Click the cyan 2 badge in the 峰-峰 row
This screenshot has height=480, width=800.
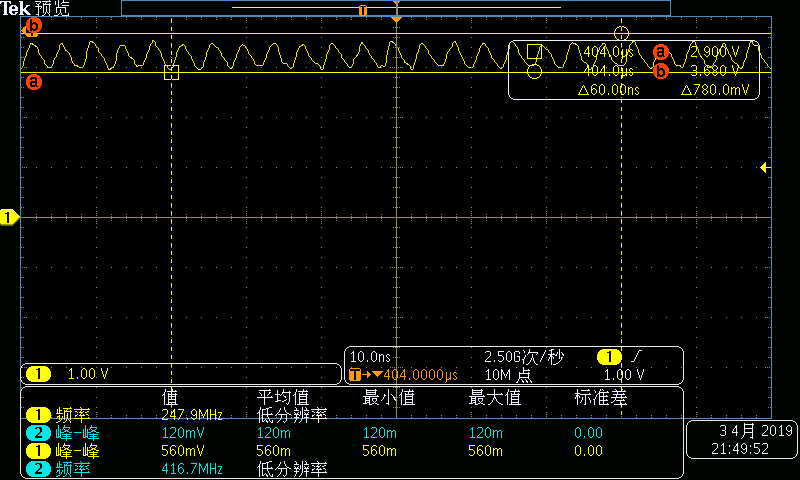click(38, 433)
